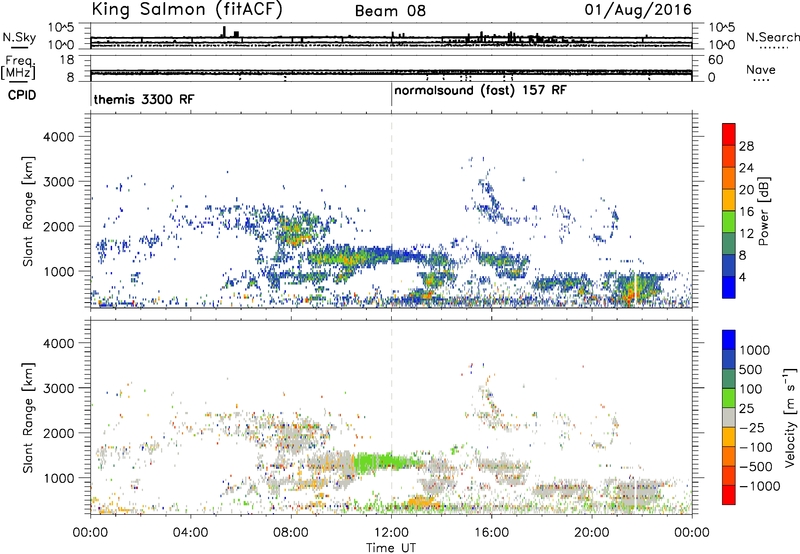Click the 'N.Search' legend label

[772, 37]
